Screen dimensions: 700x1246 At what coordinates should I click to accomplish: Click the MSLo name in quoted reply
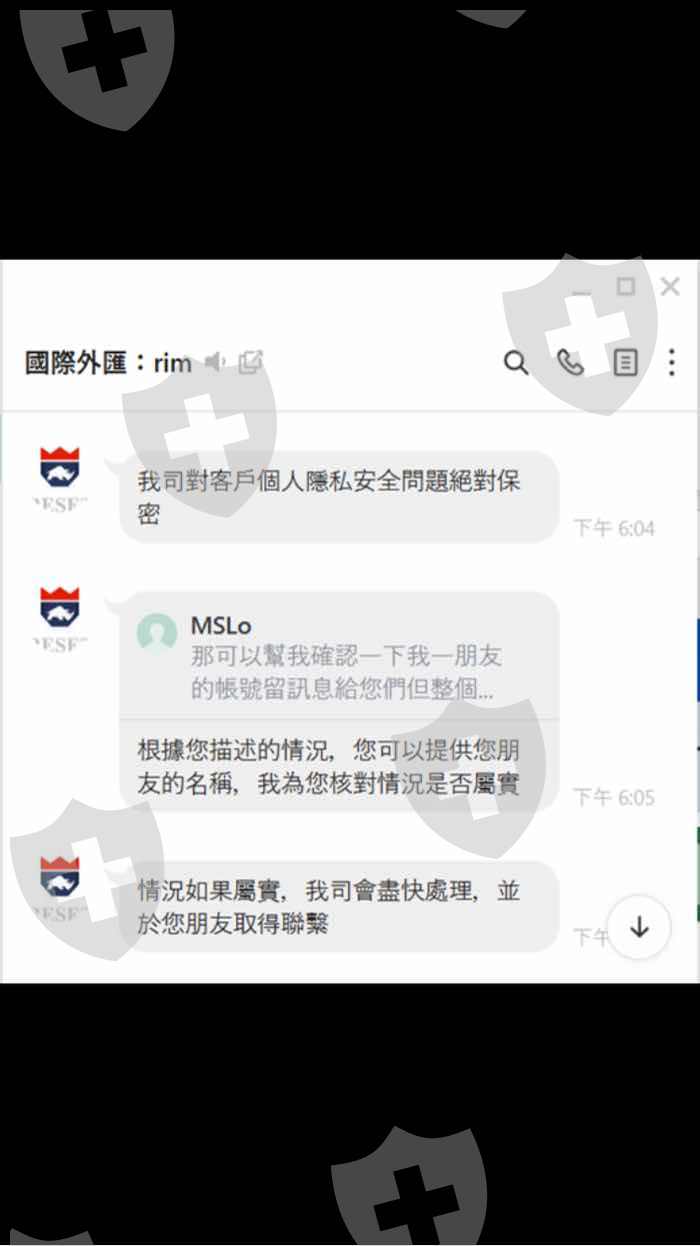tap(221, 626)
